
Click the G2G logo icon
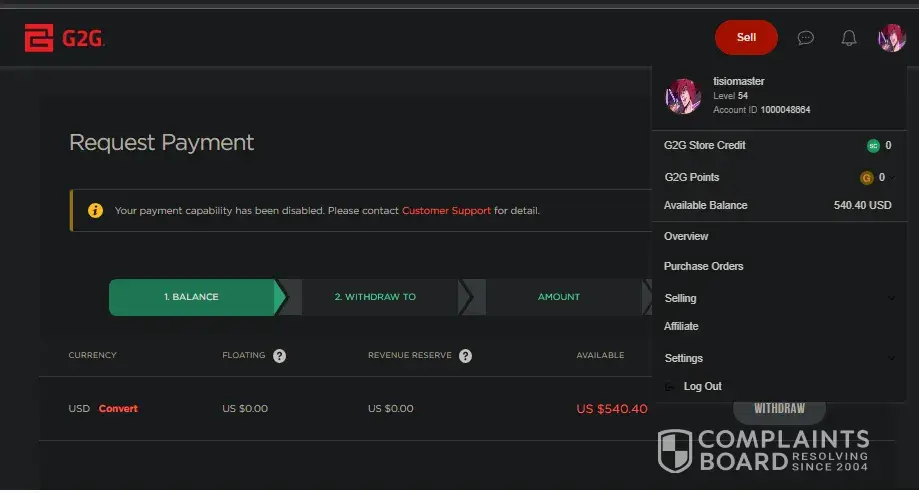coord(39,38)
